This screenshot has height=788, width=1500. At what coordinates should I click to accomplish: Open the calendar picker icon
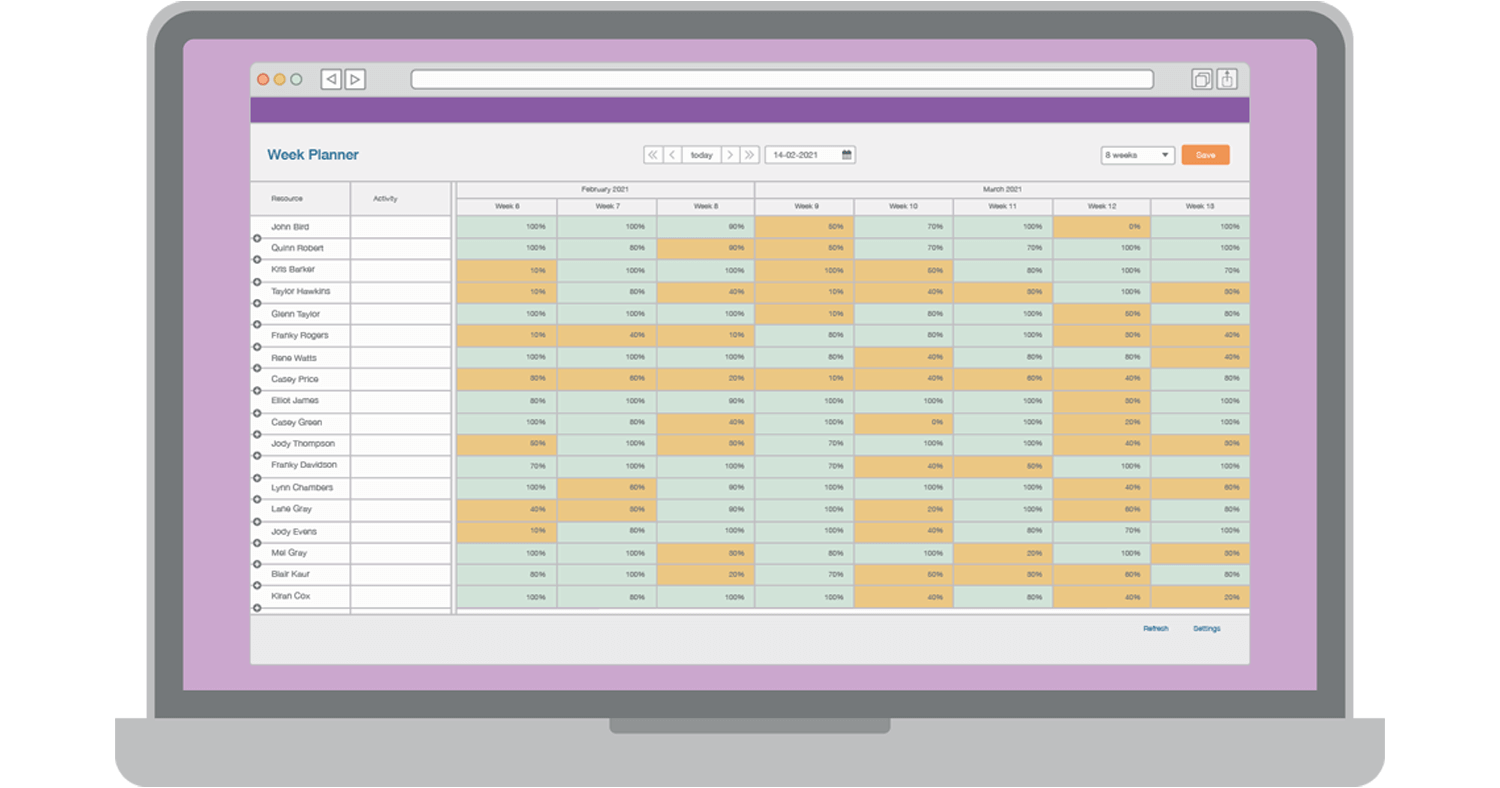coord(847,155)
